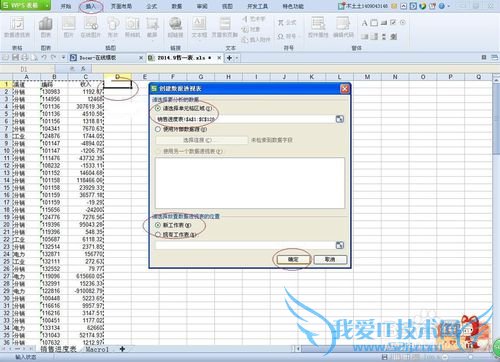This screenshot has width=500, height=362.
Task: Click the Text Box (文本框) icon
Action: (199, 27)
